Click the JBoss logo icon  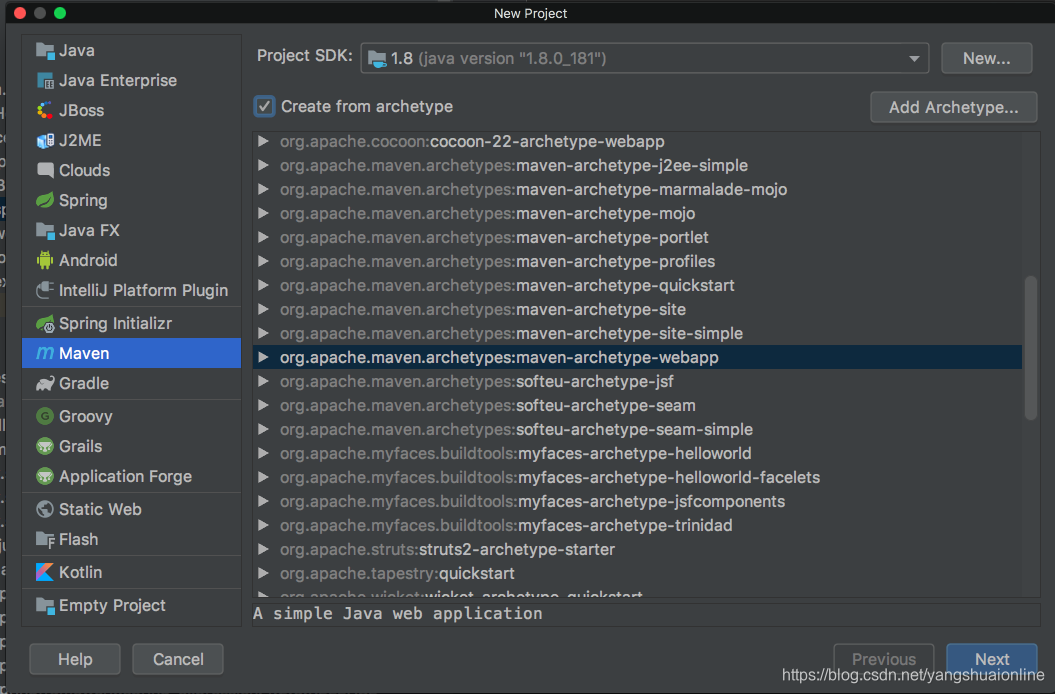(x=45, y=110)
